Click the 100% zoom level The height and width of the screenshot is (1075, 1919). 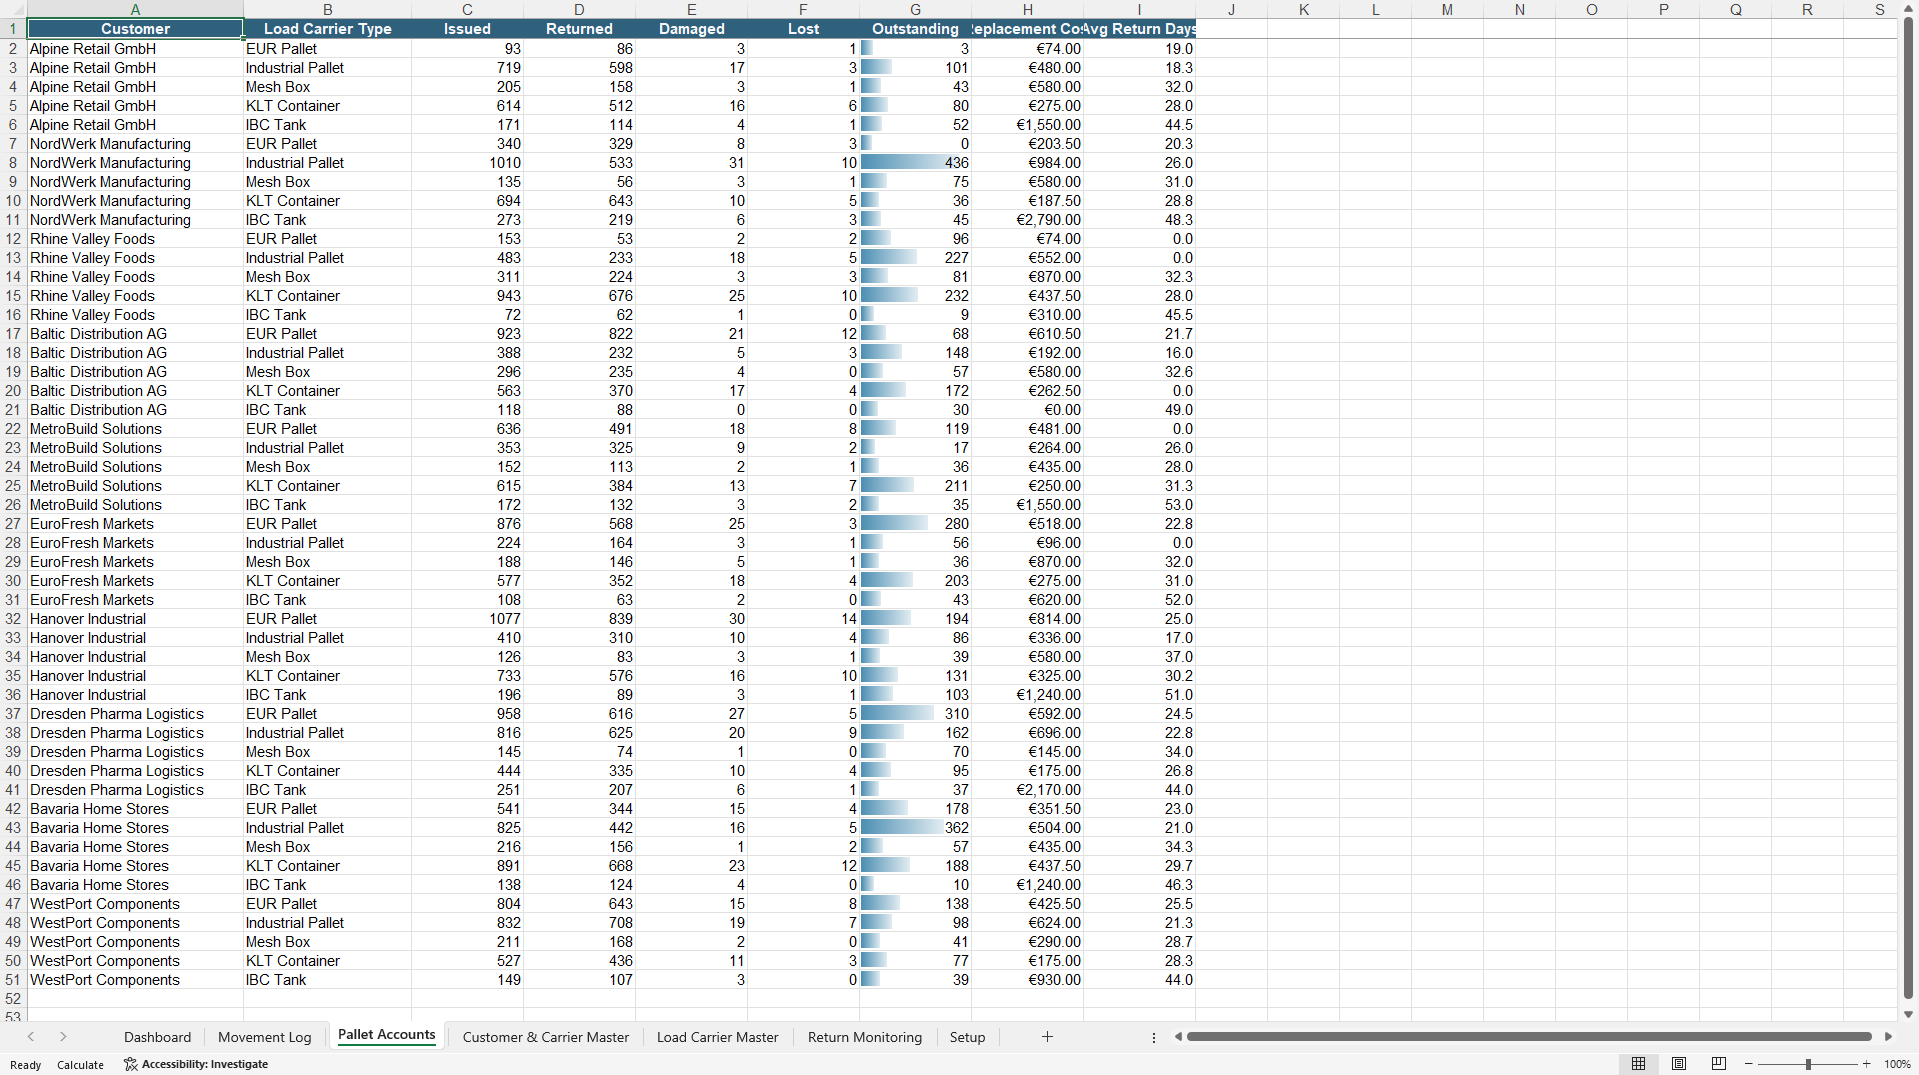coord(1897,1064)
